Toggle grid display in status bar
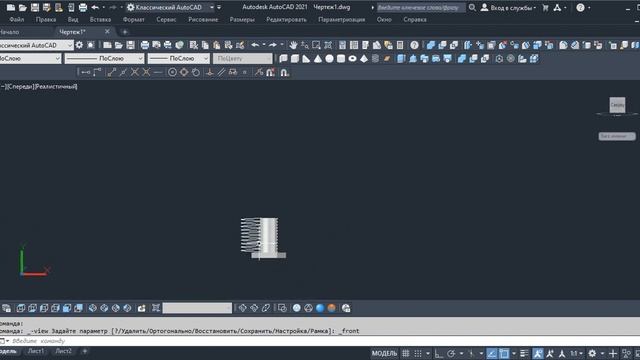The width and height of the screenshot is (640, 360). tap(406, 353)
